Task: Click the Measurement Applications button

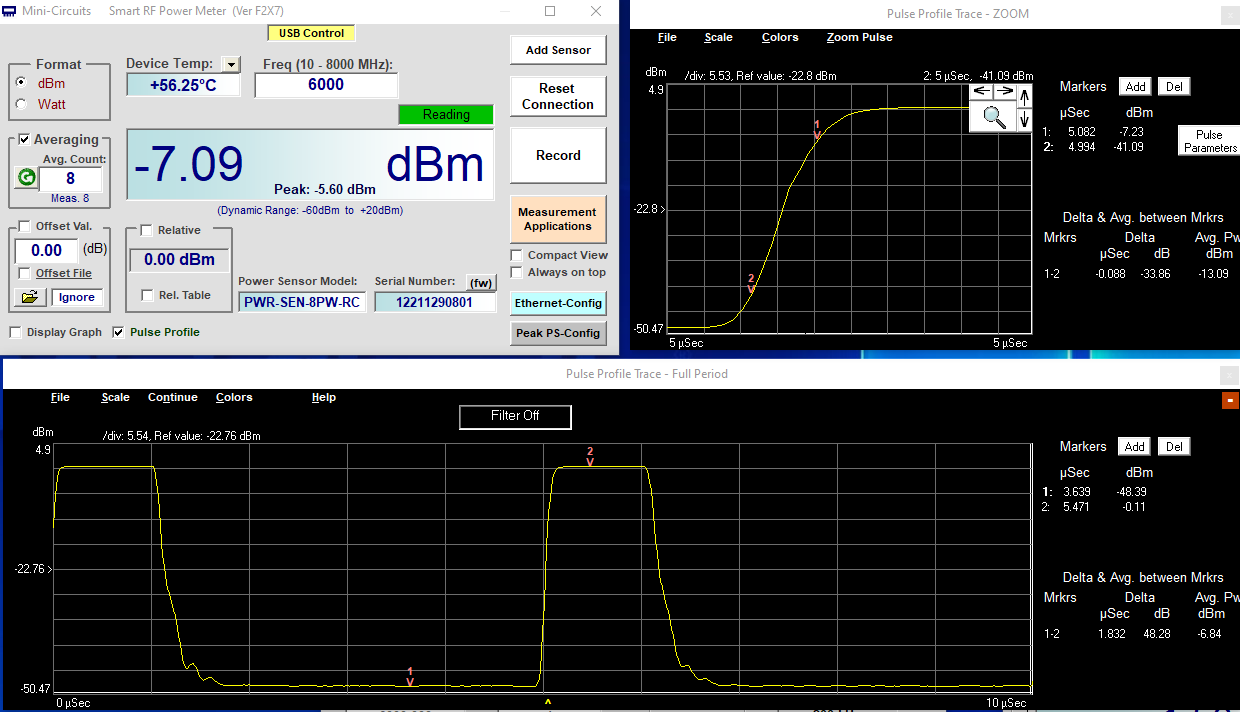Action: [x=557, y=219]
